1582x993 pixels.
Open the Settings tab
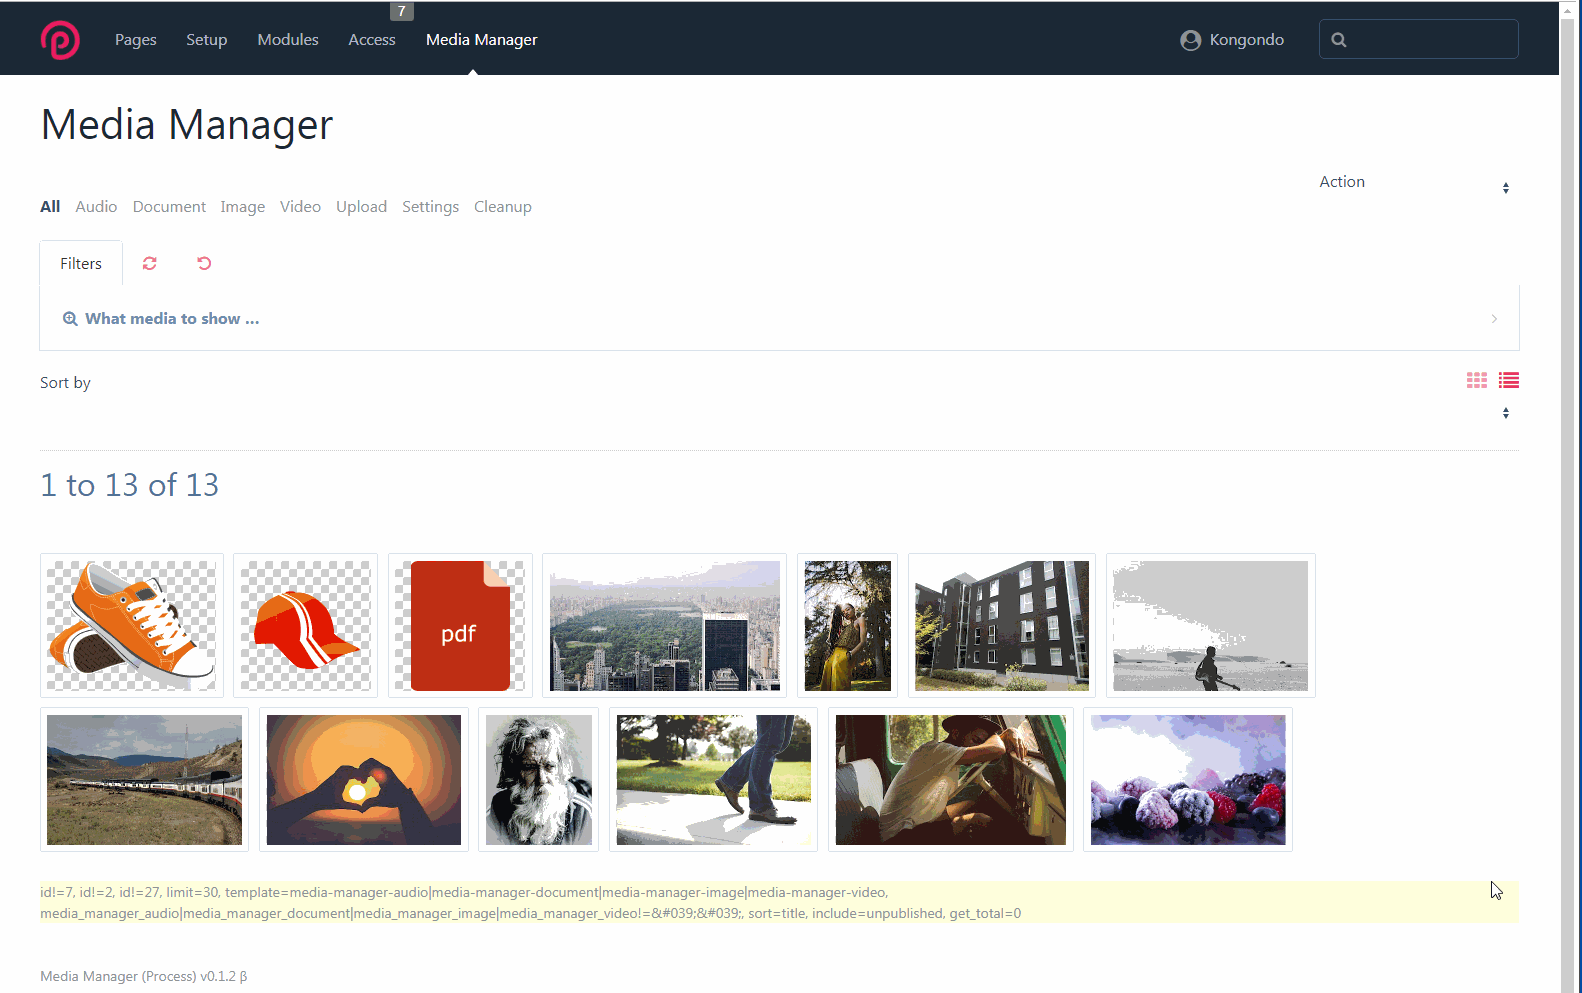(x=430, y=207)
